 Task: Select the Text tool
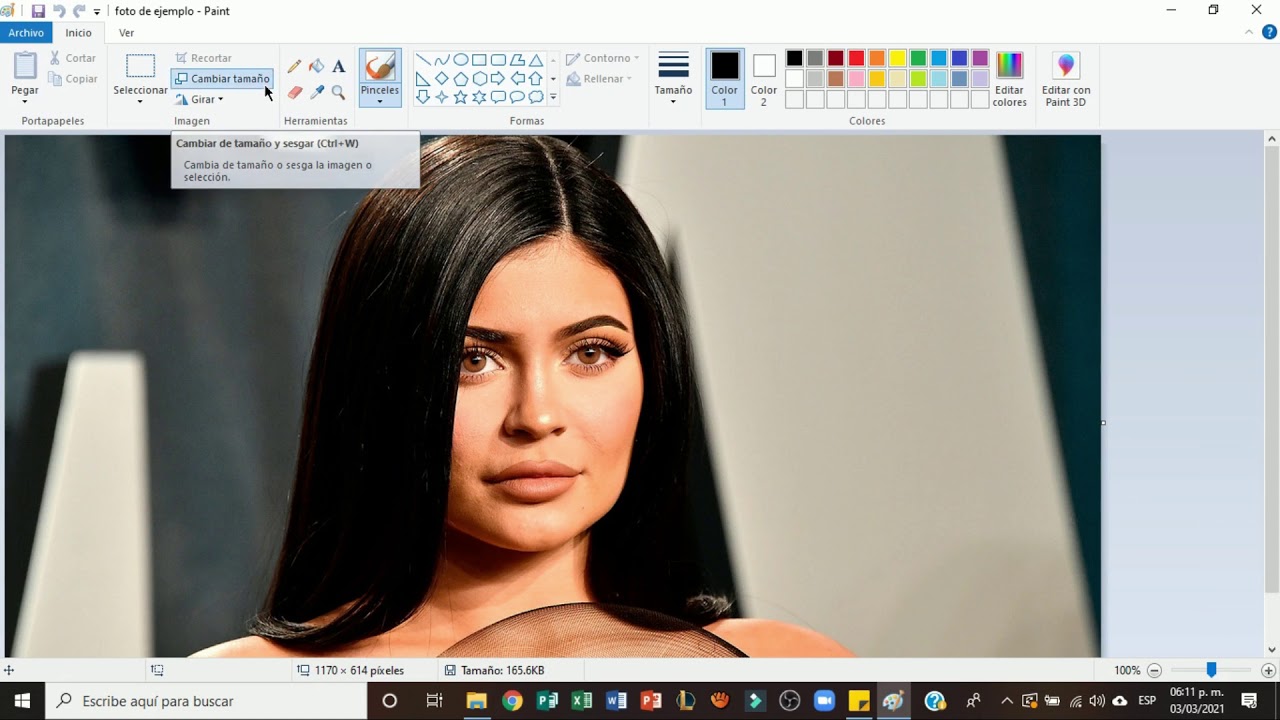click(338, 66)
